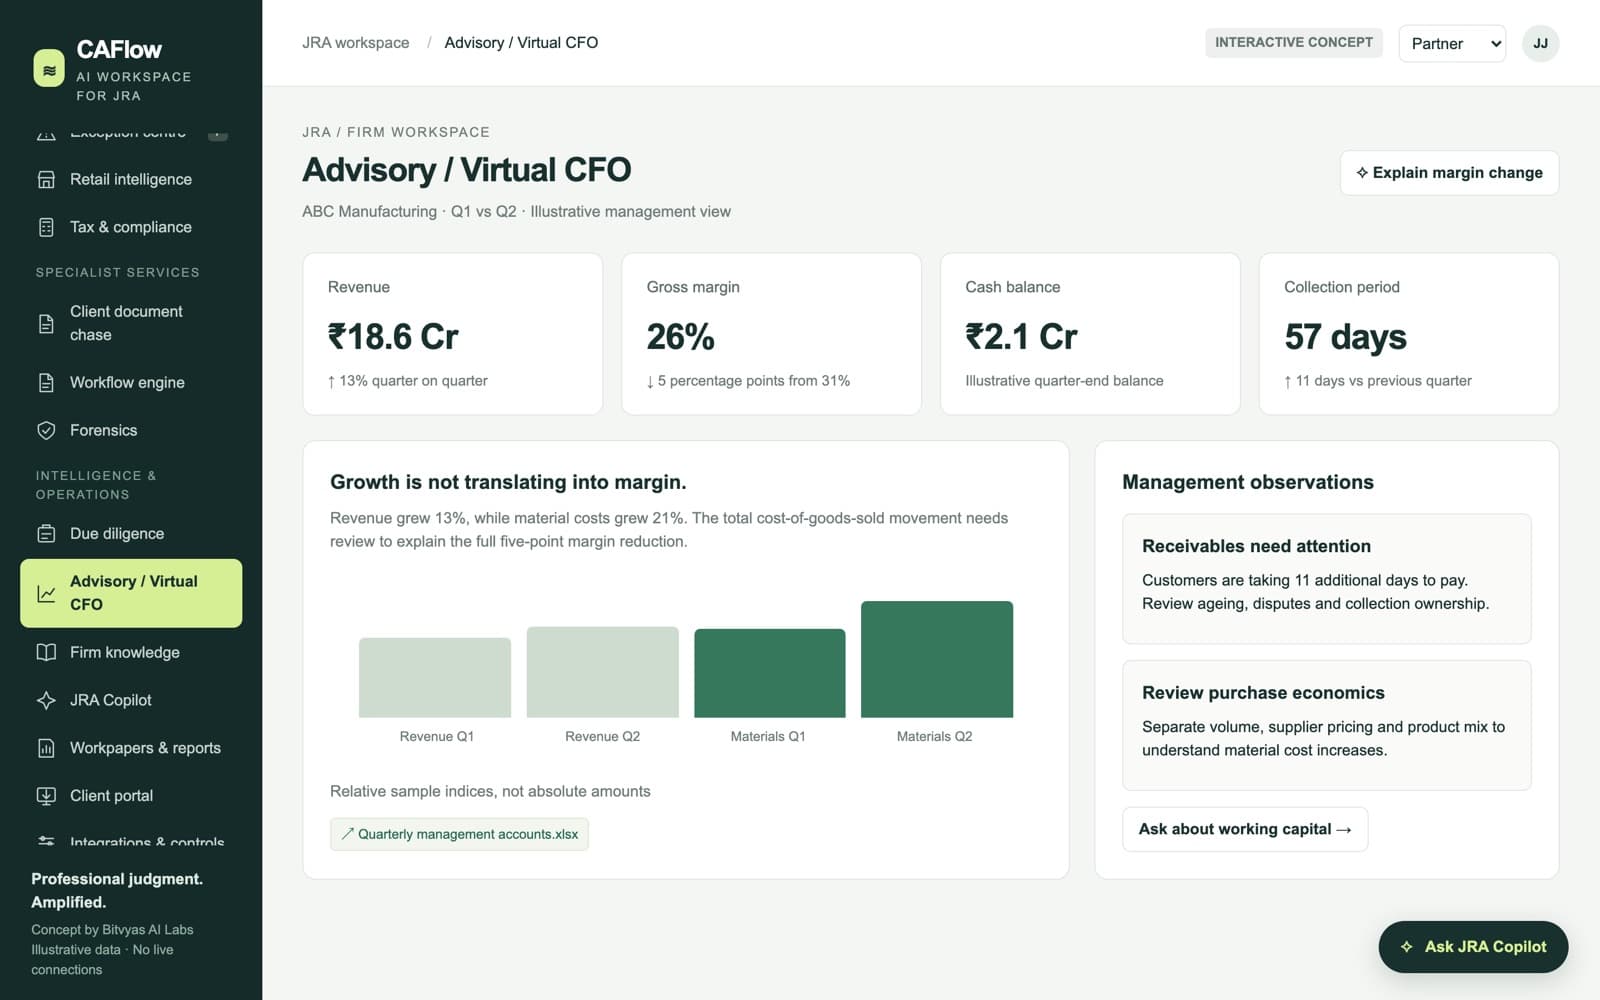Click the Advisory / Virtual CFO breadcrumb
The width and height of the screenshot is (1600, 1000).
click(x=521, y=43)
